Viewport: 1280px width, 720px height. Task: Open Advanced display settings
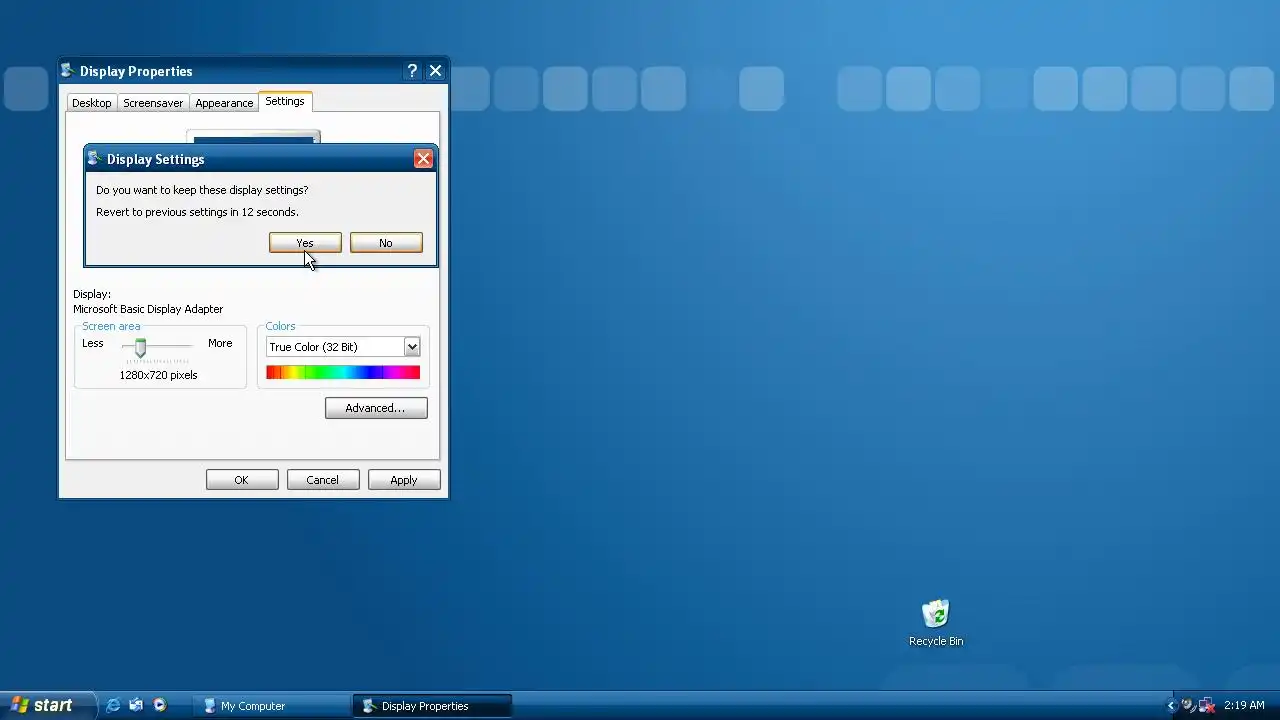point(376,408)
